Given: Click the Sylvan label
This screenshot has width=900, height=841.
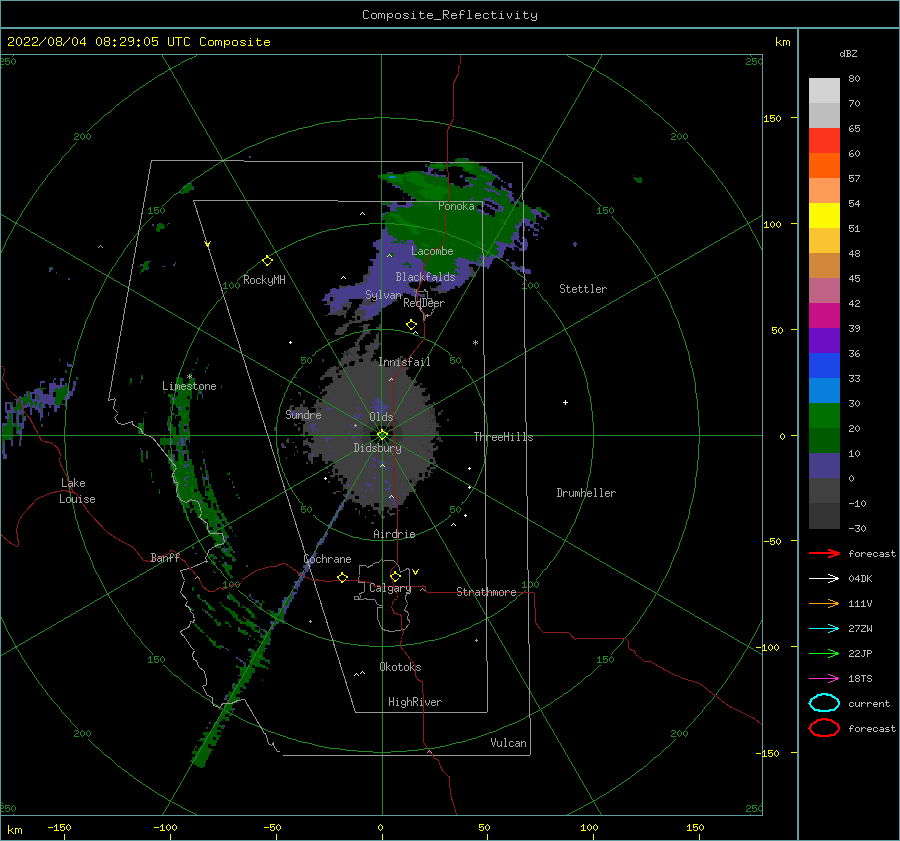Looking at the screenshot, I should tap(383, 295).
